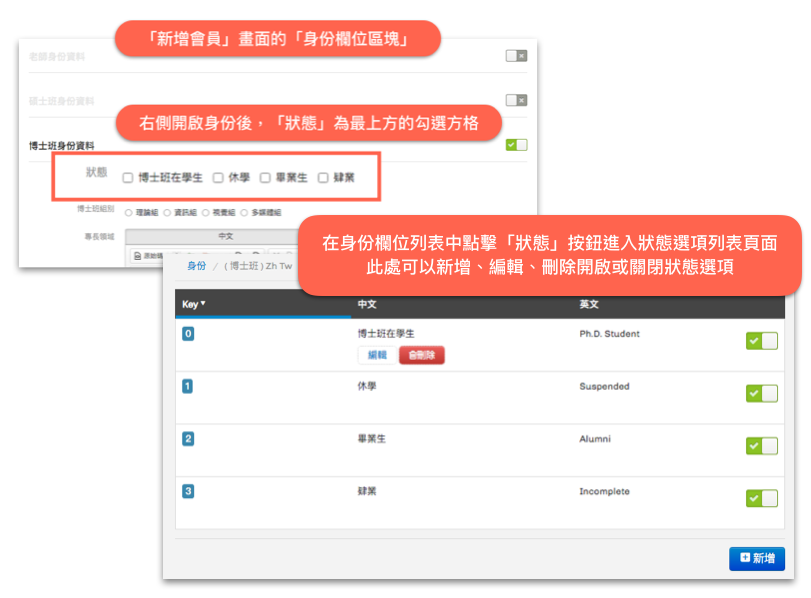The image size is (811, 598).
Task: Click the red 刪除 delete button
Action: (421, 355)
